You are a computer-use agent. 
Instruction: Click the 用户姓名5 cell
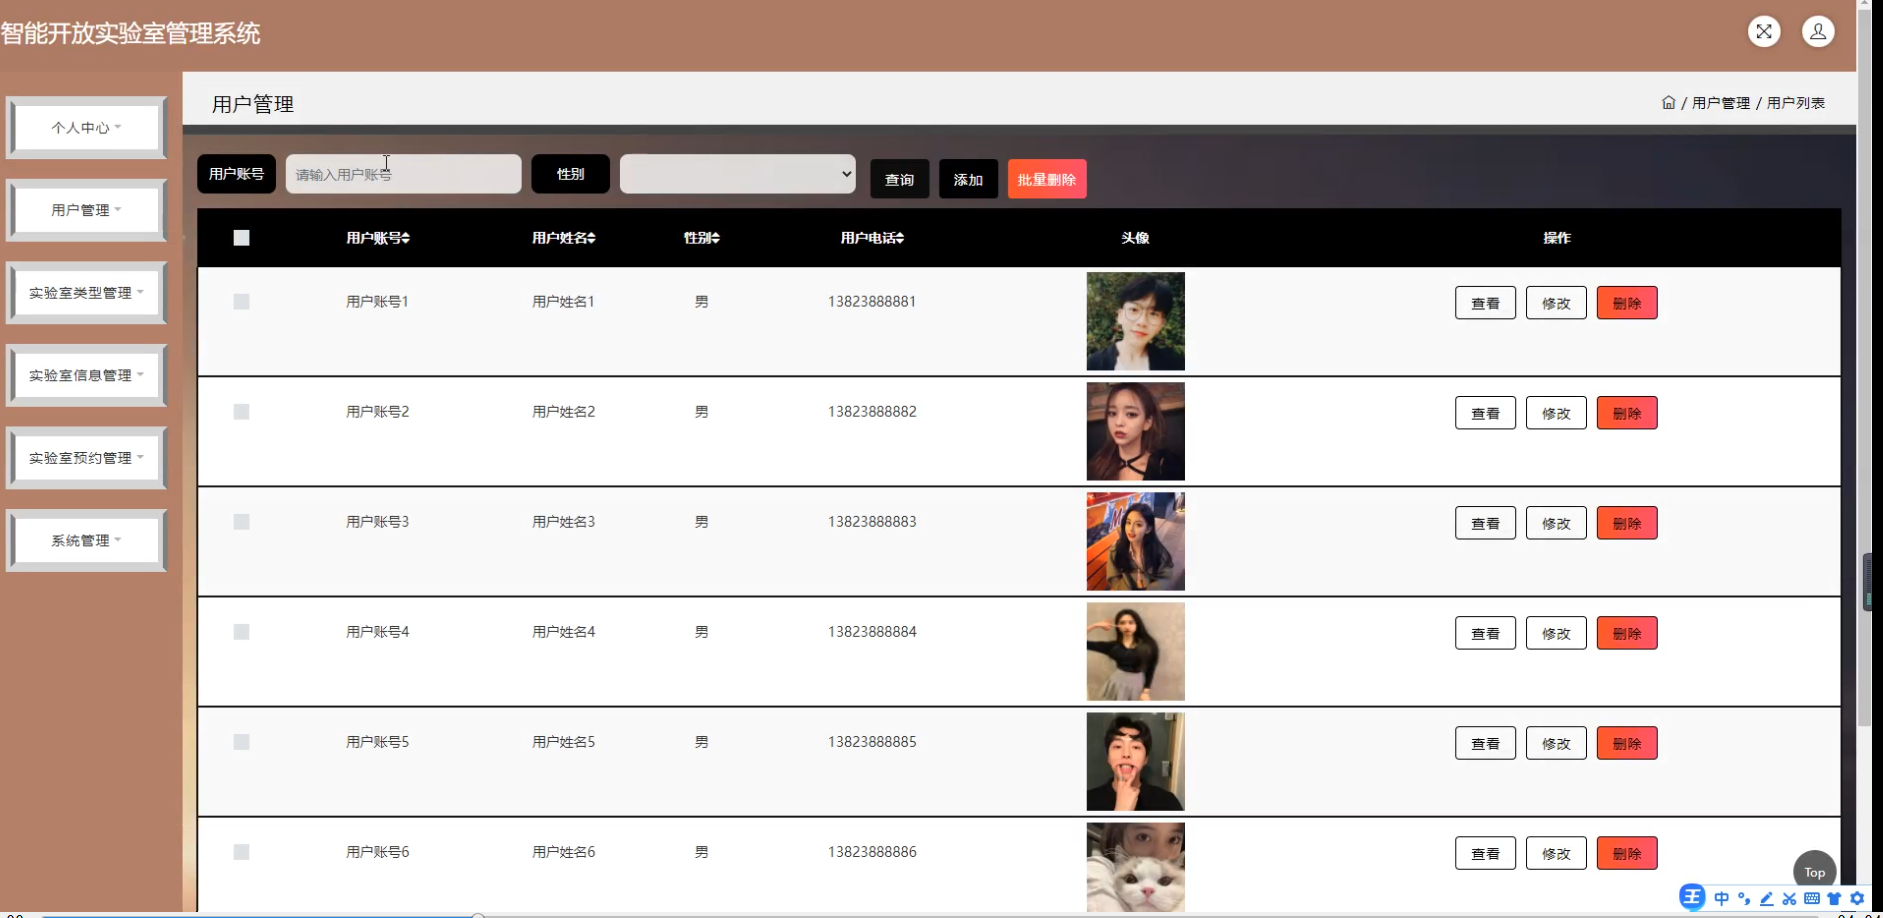pyautogui.click(x=564, y=742)
